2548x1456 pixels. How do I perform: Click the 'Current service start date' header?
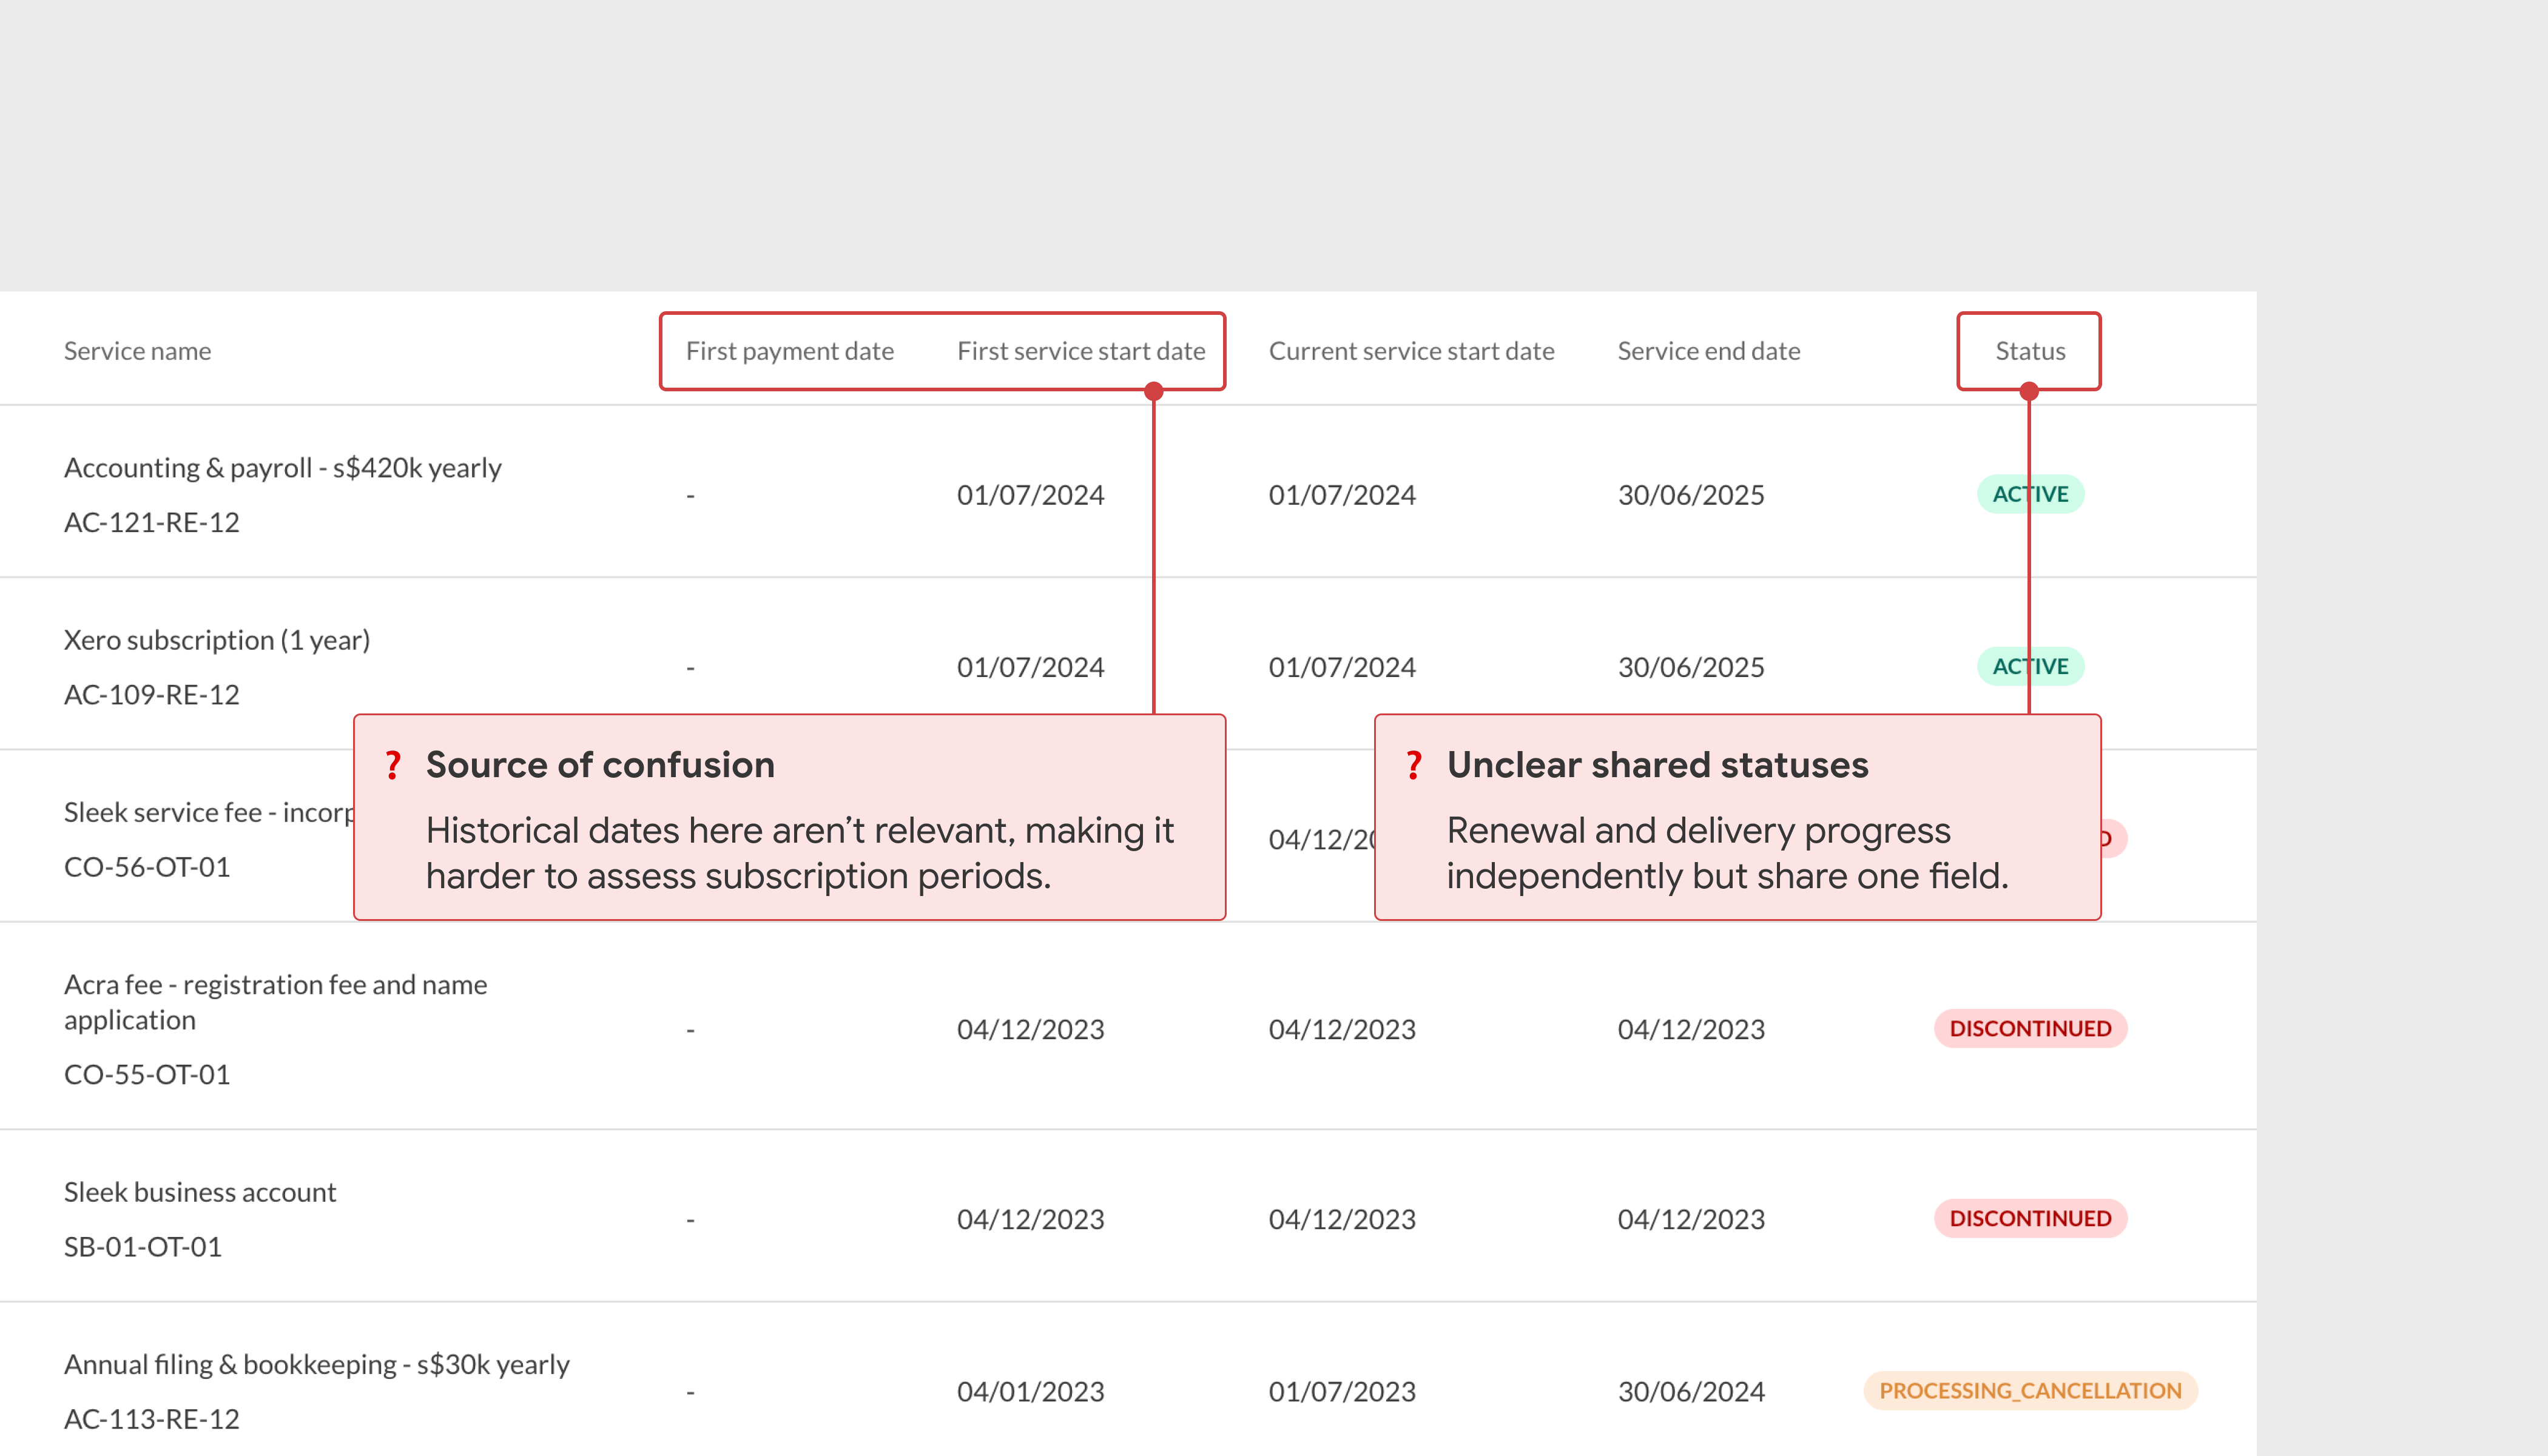[x=1411, y=351]
